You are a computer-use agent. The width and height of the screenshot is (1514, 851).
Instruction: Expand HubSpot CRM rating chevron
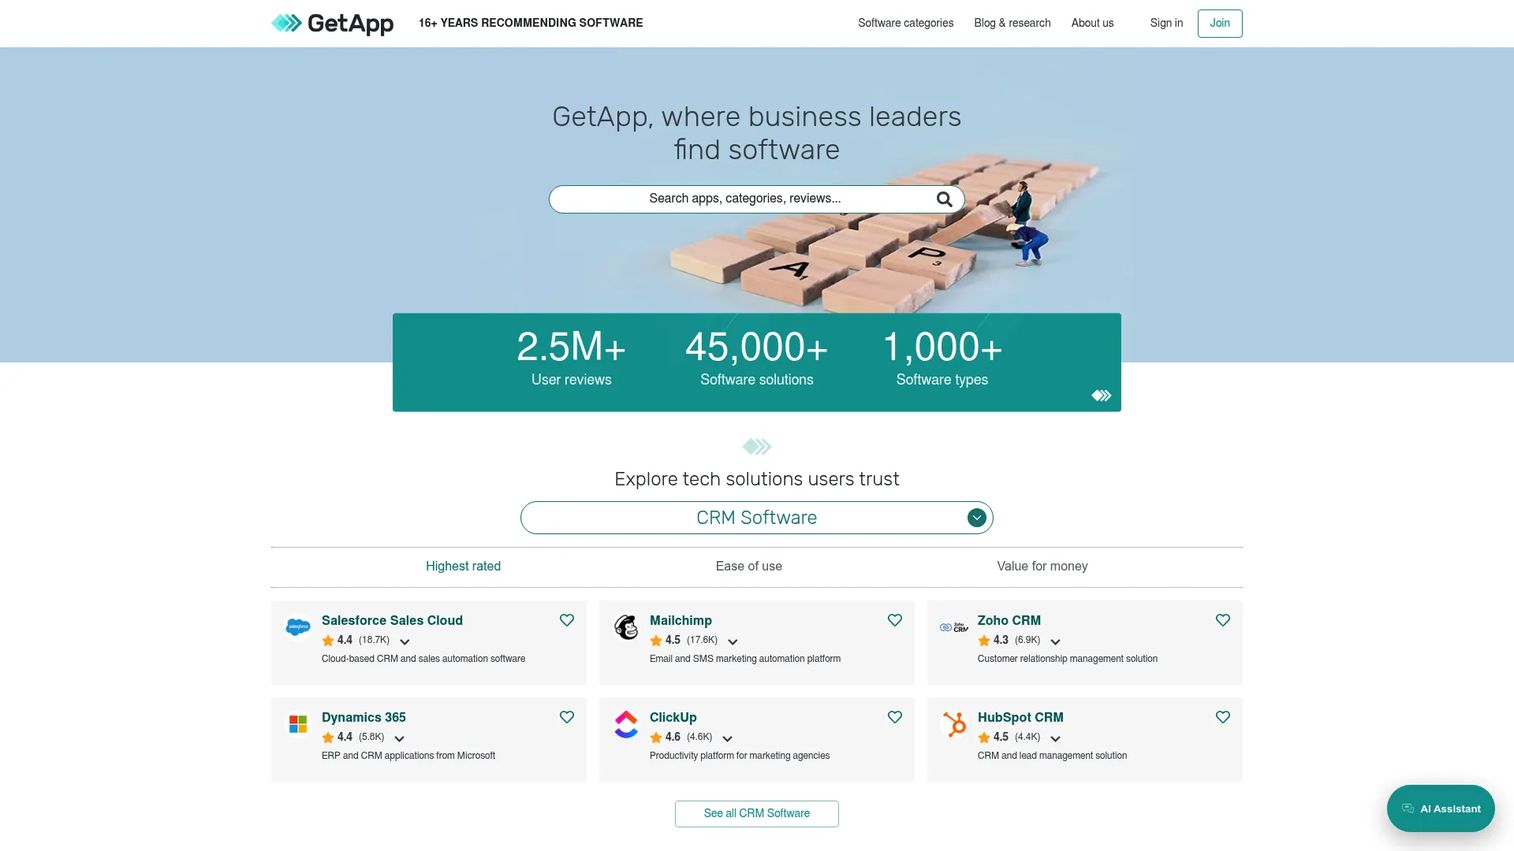click(1056, 739)
